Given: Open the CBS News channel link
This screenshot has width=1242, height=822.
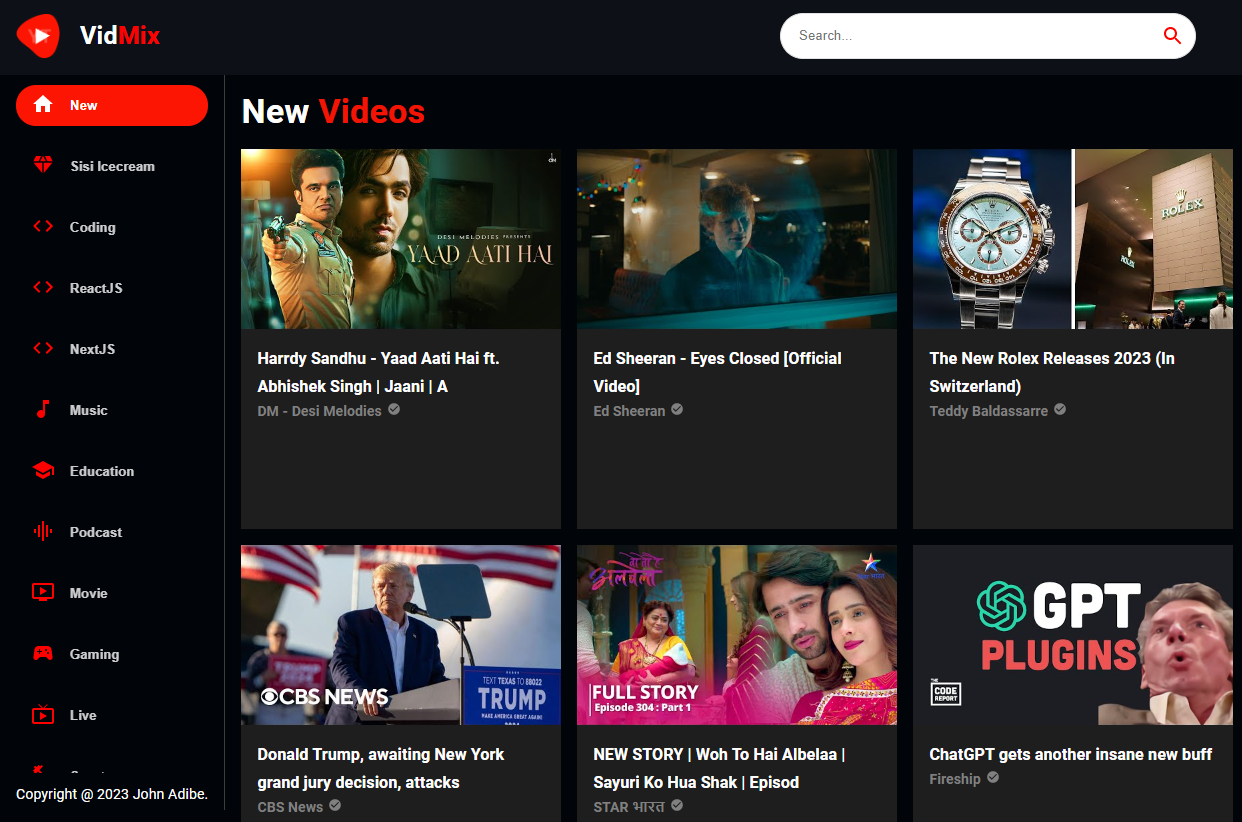Looking at the screenshot, I should 288,806.
